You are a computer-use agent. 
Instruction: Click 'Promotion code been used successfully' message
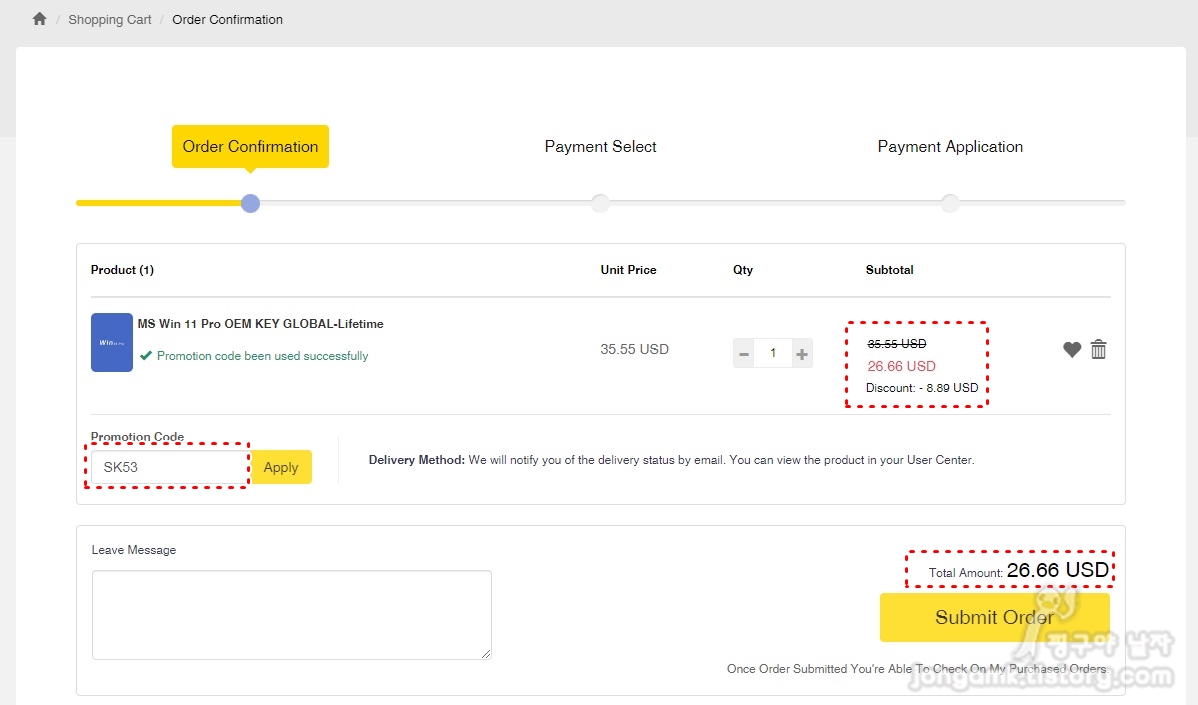[x=263, y=356]
